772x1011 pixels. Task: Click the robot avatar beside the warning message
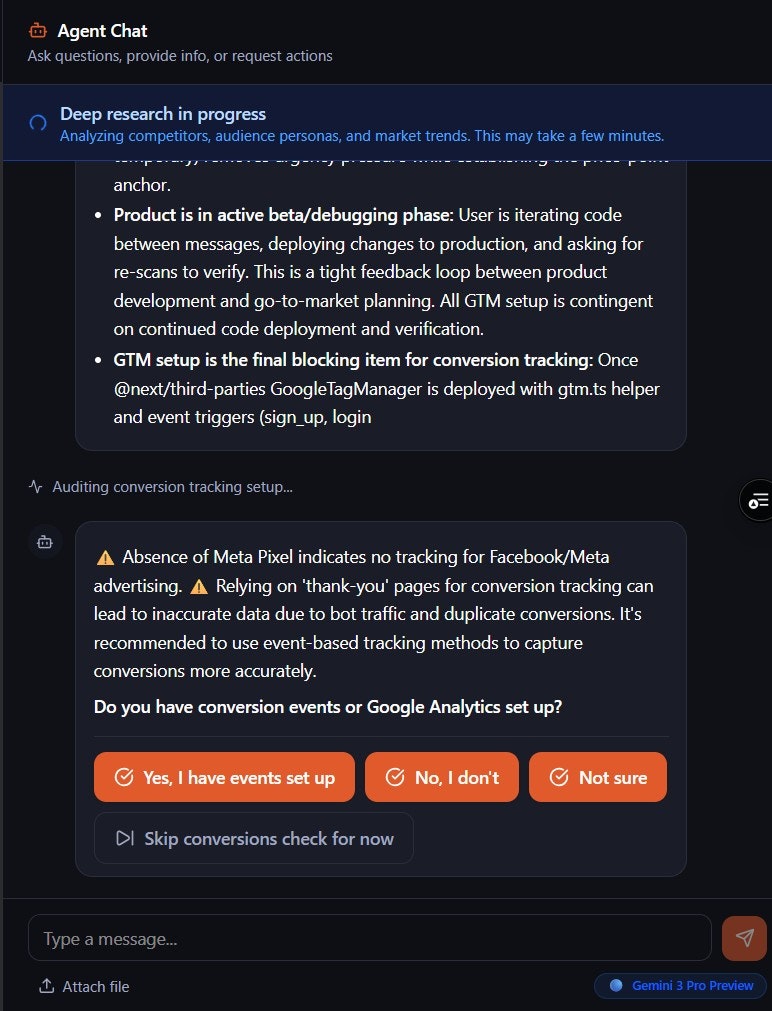pos(44,541)
